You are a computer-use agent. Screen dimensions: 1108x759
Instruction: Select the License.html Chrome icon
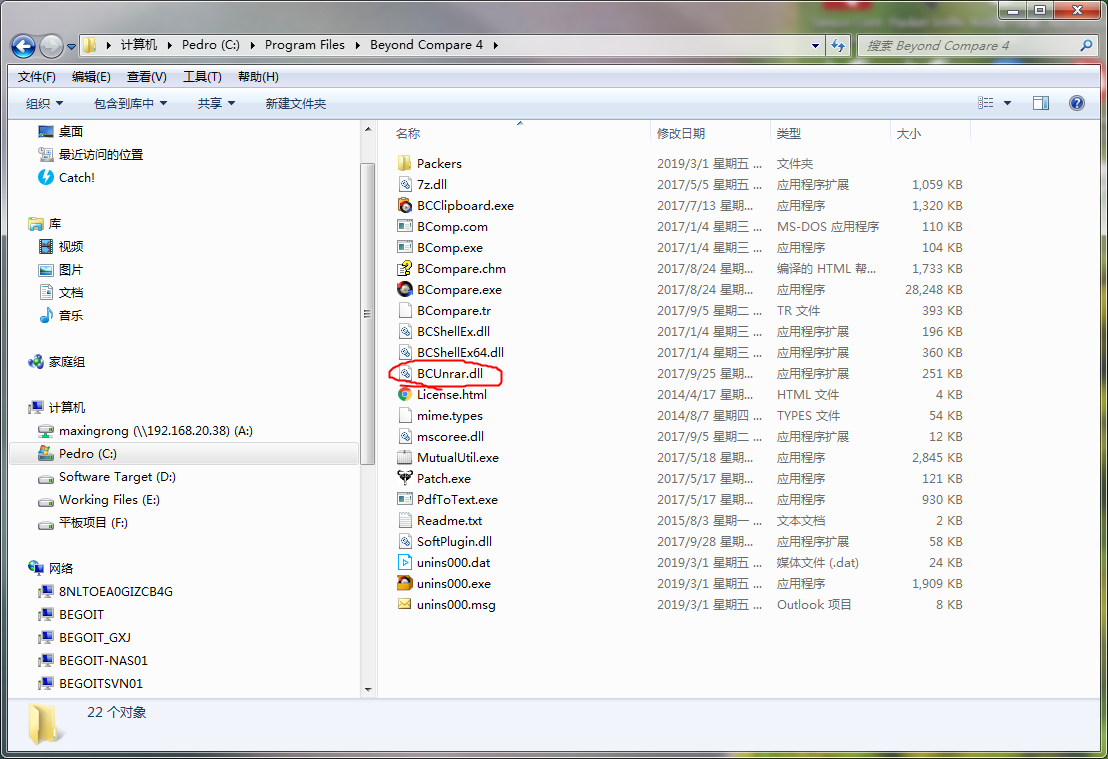(x=405, y=394)
